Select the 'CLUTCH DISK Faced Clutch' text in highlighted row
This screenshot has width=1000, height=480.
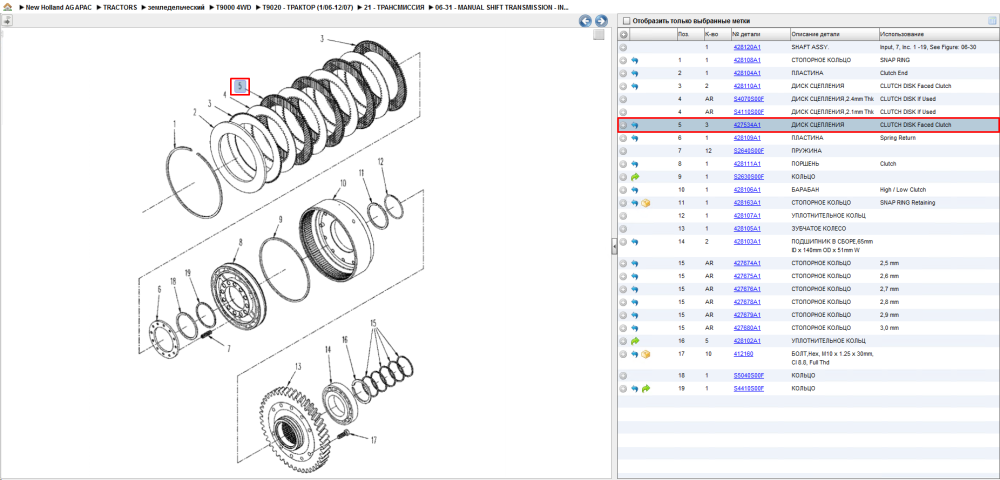pos(915,125)
